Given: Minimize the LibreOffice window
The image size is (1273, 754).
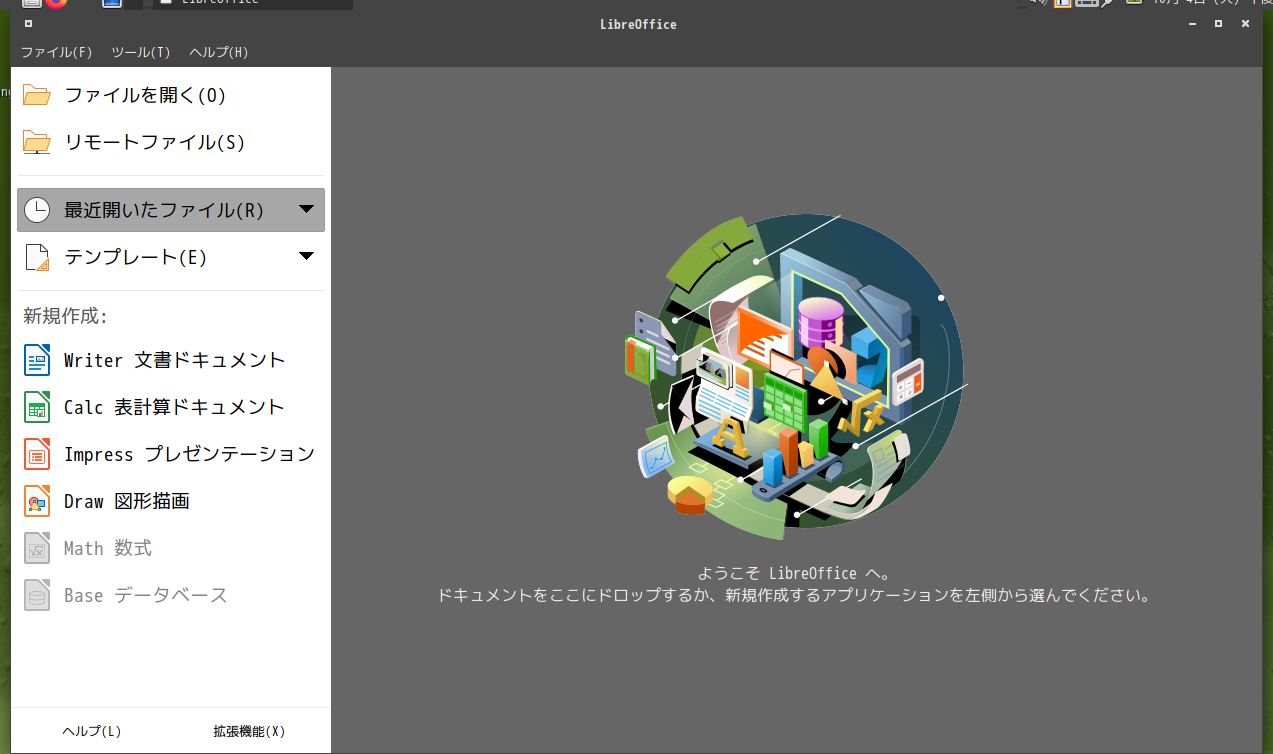Looking at the screenshot, I should pyautogui.click(x=1191, y=24).
